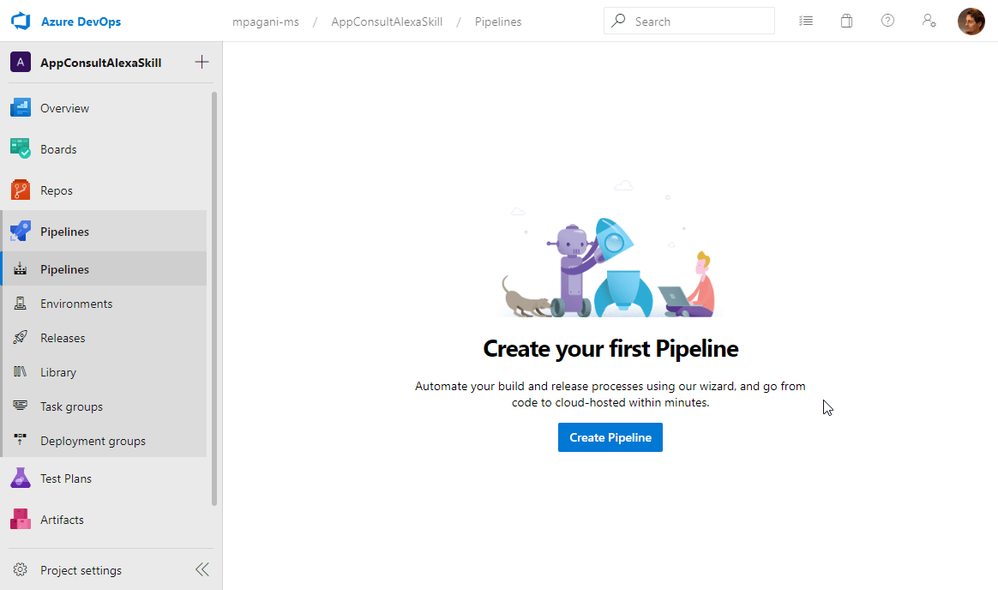The image size is (998, 590).
Task: Go to mpagani-ms organization breadcrumb
Action: click(265, 22)
